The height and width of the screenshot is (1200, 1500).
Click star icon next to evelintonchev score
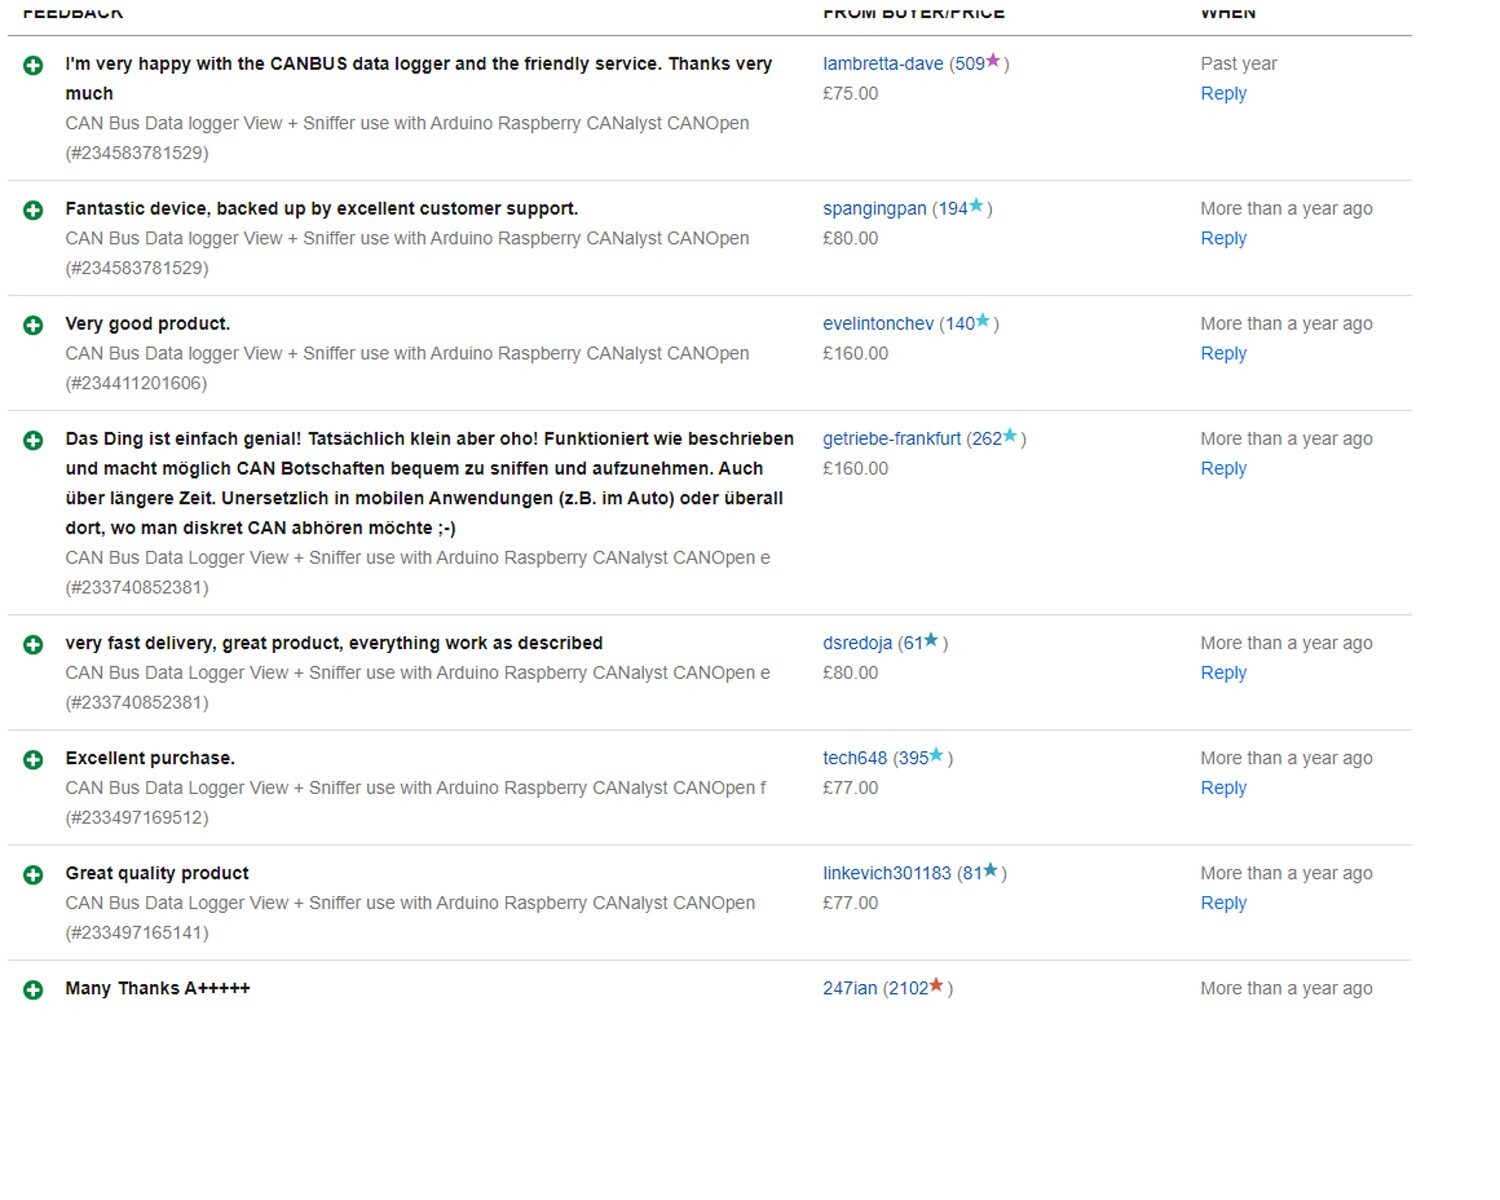[983, 321]
